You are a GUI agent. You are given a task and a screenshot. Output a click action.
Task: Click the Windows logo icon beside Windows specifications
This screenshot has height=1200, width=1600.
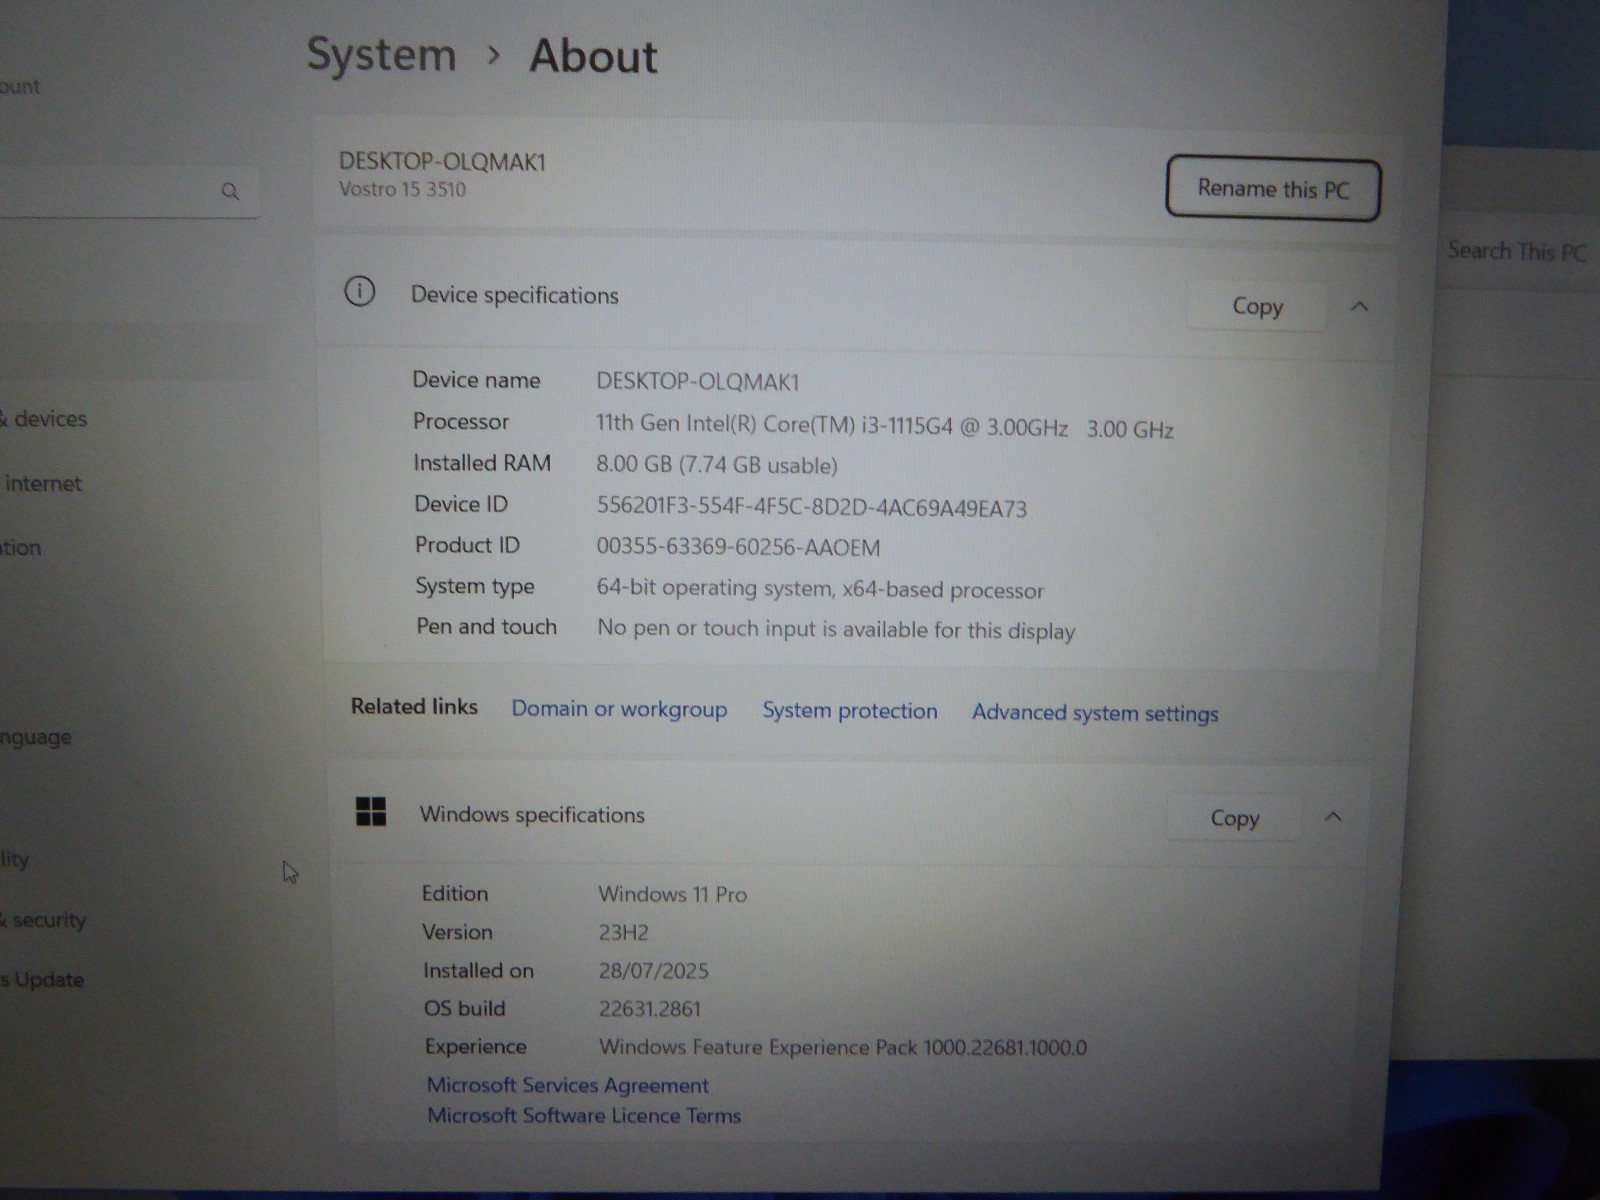click(x=371, y=811)
